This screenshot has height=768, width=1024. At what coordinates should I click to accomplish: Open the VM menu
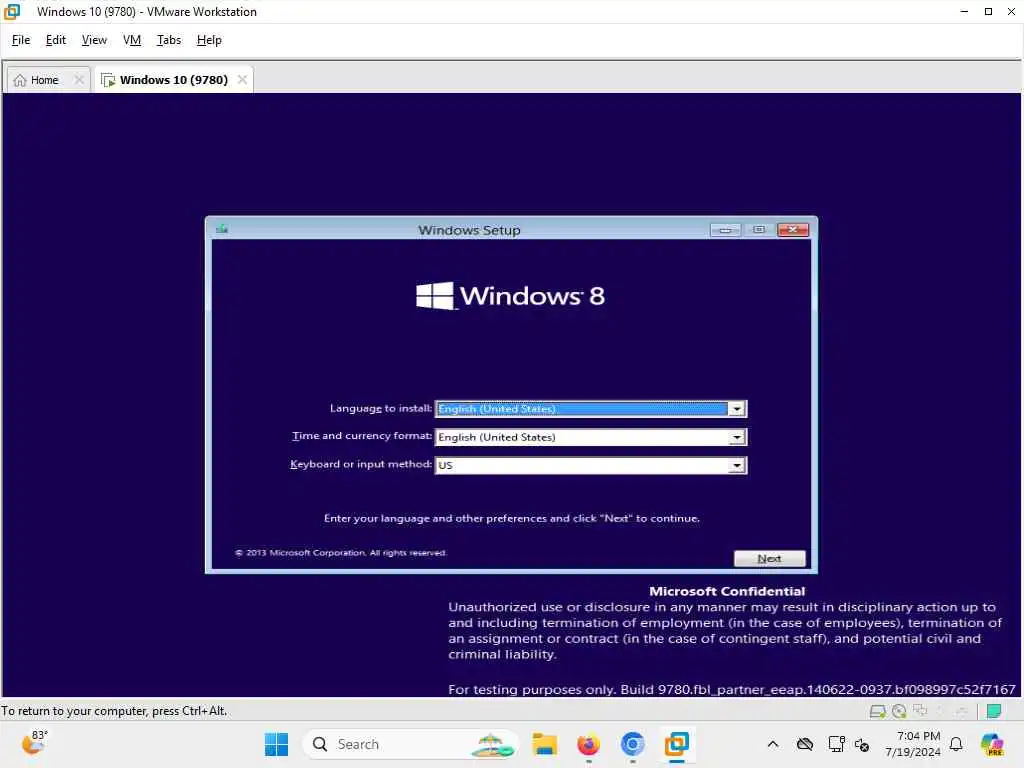click(x=132, y=40)
